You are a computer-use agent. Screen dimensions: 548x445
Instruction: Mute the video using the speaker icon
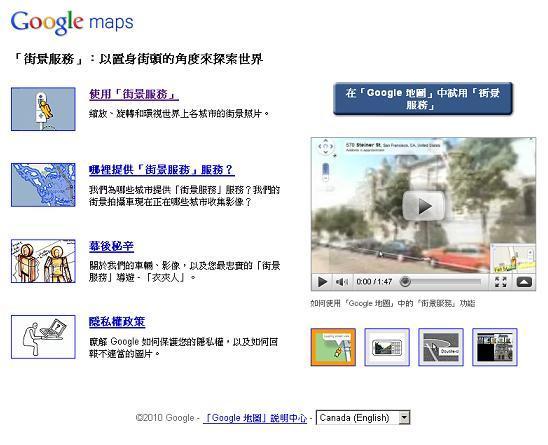(x=341, y=282)
